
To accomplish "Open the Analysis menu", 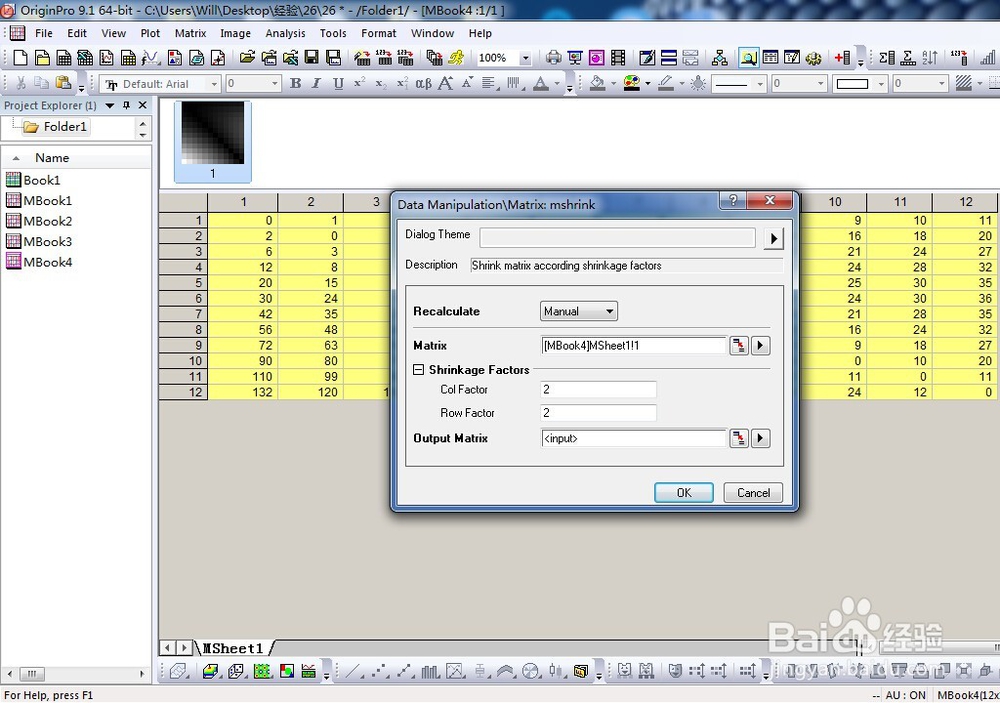I will click(x=285, y=33).
